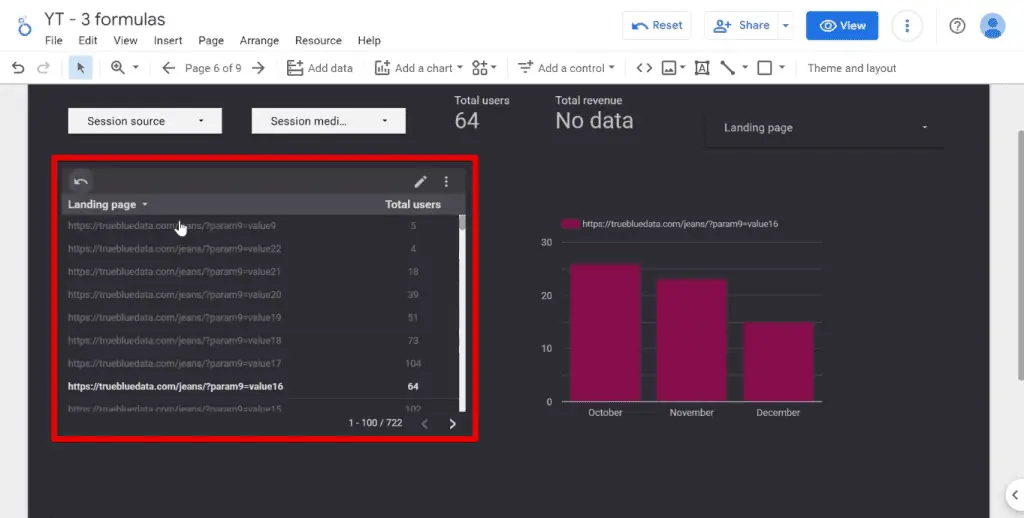Expand the Session source dropdown filter
This screenshot has width=1024, height=518.
click(144, 121)
